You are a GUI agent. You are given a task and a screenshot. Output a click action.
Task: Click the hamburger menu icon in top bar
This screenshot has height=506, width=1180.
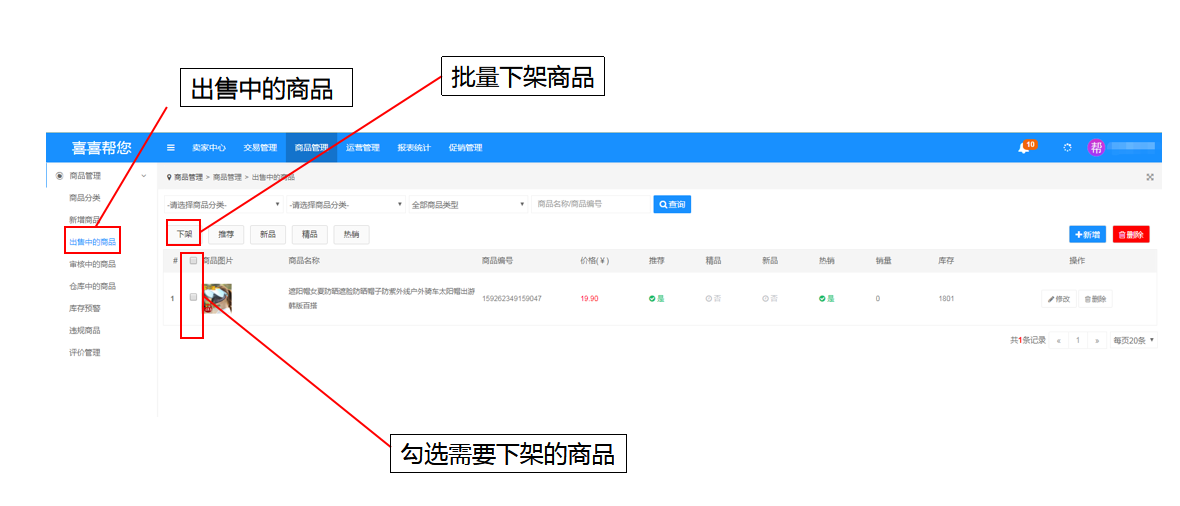tap(171, 148)
